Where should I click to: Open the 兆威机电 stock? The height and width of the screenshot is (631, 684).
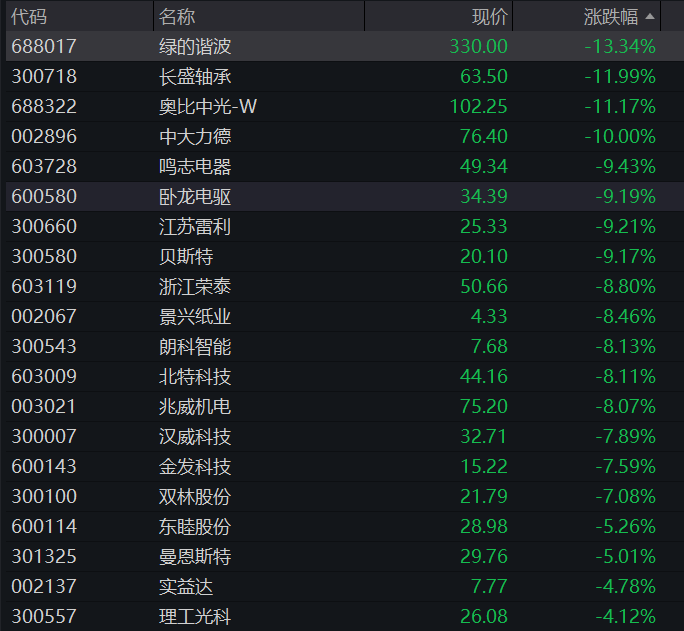[195, 407]
